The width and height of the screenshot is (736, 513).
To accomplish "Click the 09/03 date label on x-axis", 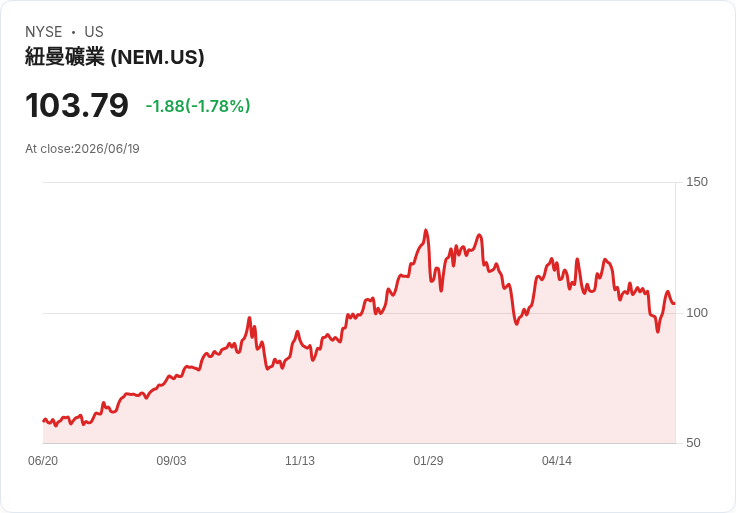I will click(171, 461).
